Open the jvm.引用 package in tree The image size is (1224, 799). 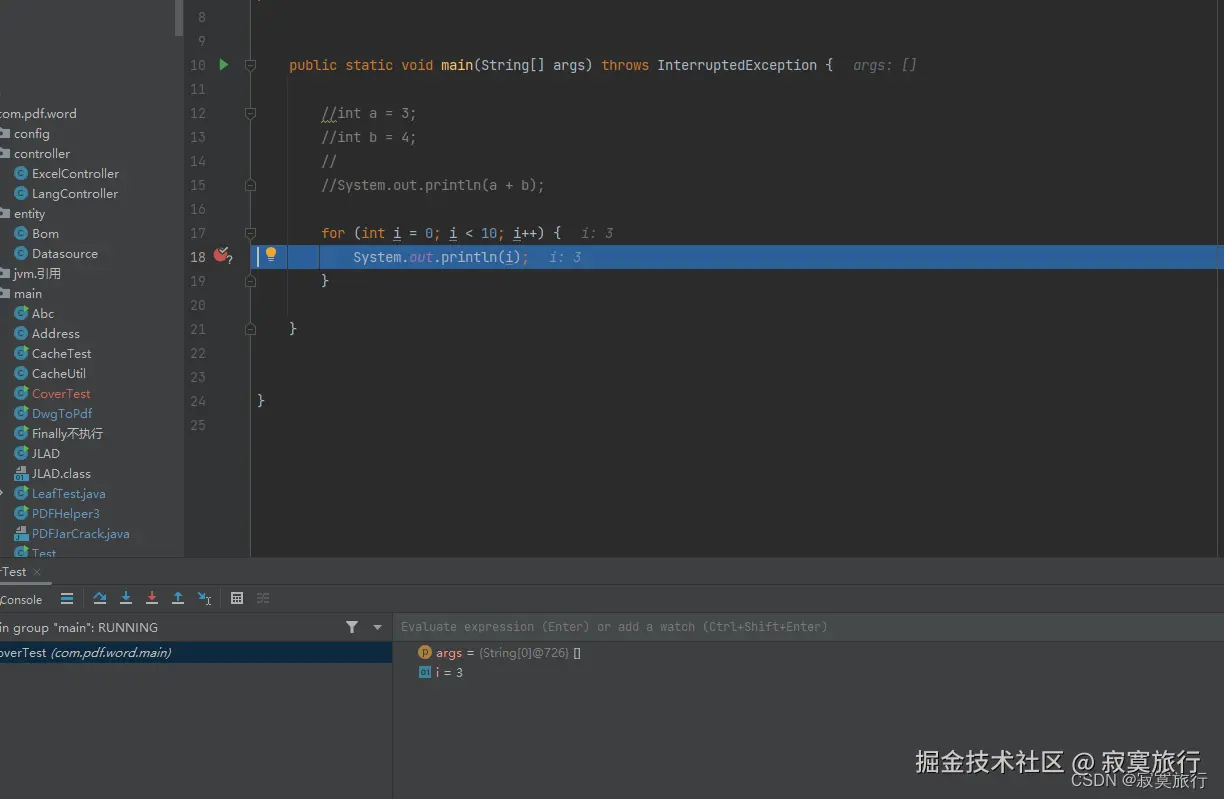pos(37,273)
